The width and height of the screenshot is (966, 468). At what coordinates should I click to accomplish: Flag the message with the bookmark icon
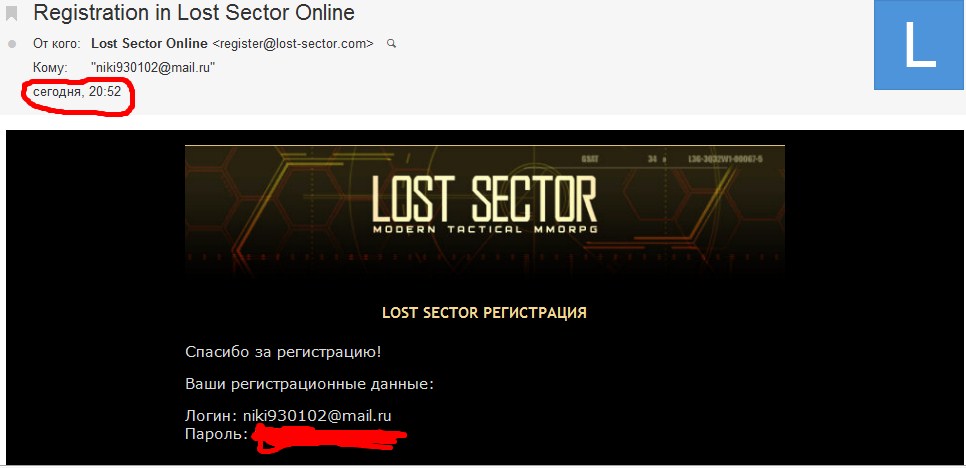12,13
